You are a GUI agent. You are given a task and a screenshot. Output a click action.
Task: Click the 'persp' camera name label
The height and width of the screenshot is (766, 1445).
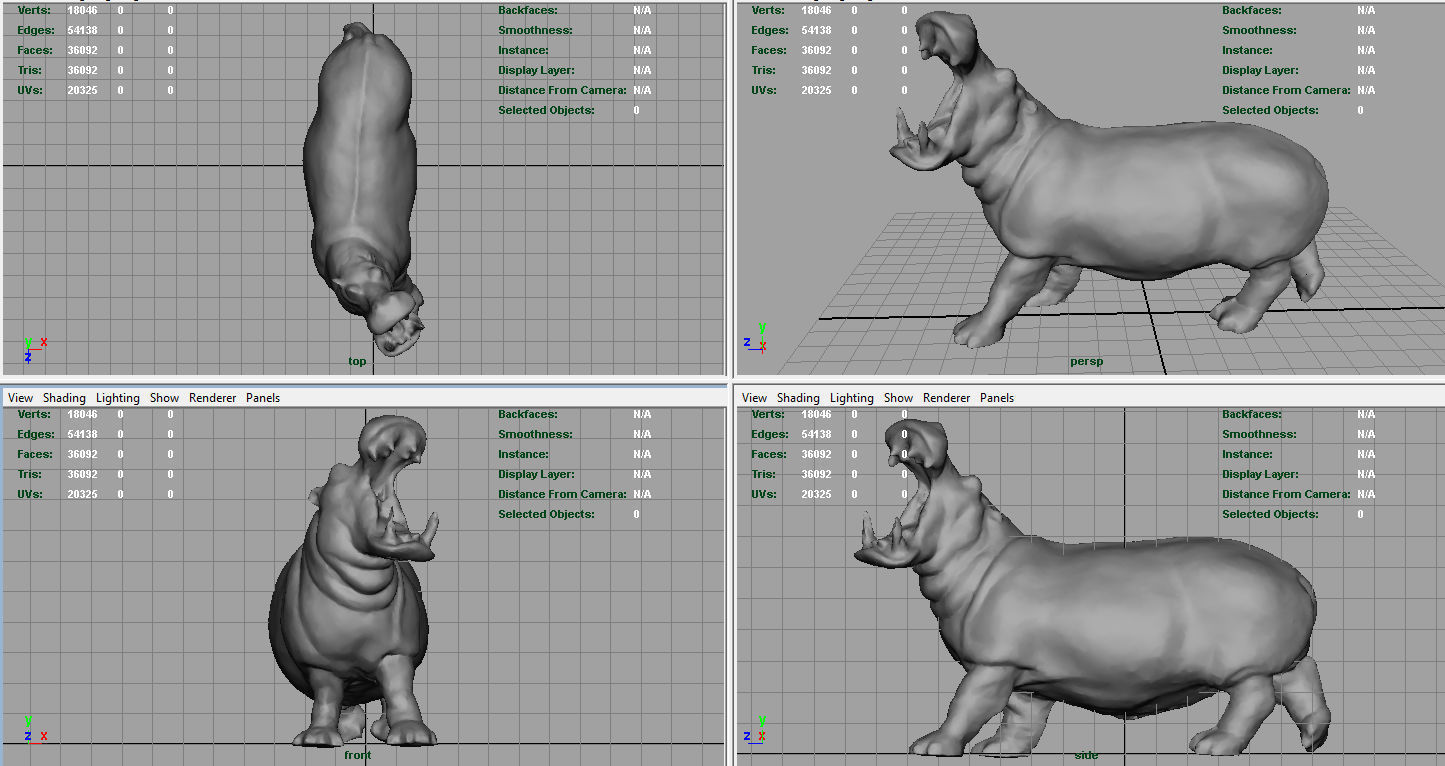1087,362
